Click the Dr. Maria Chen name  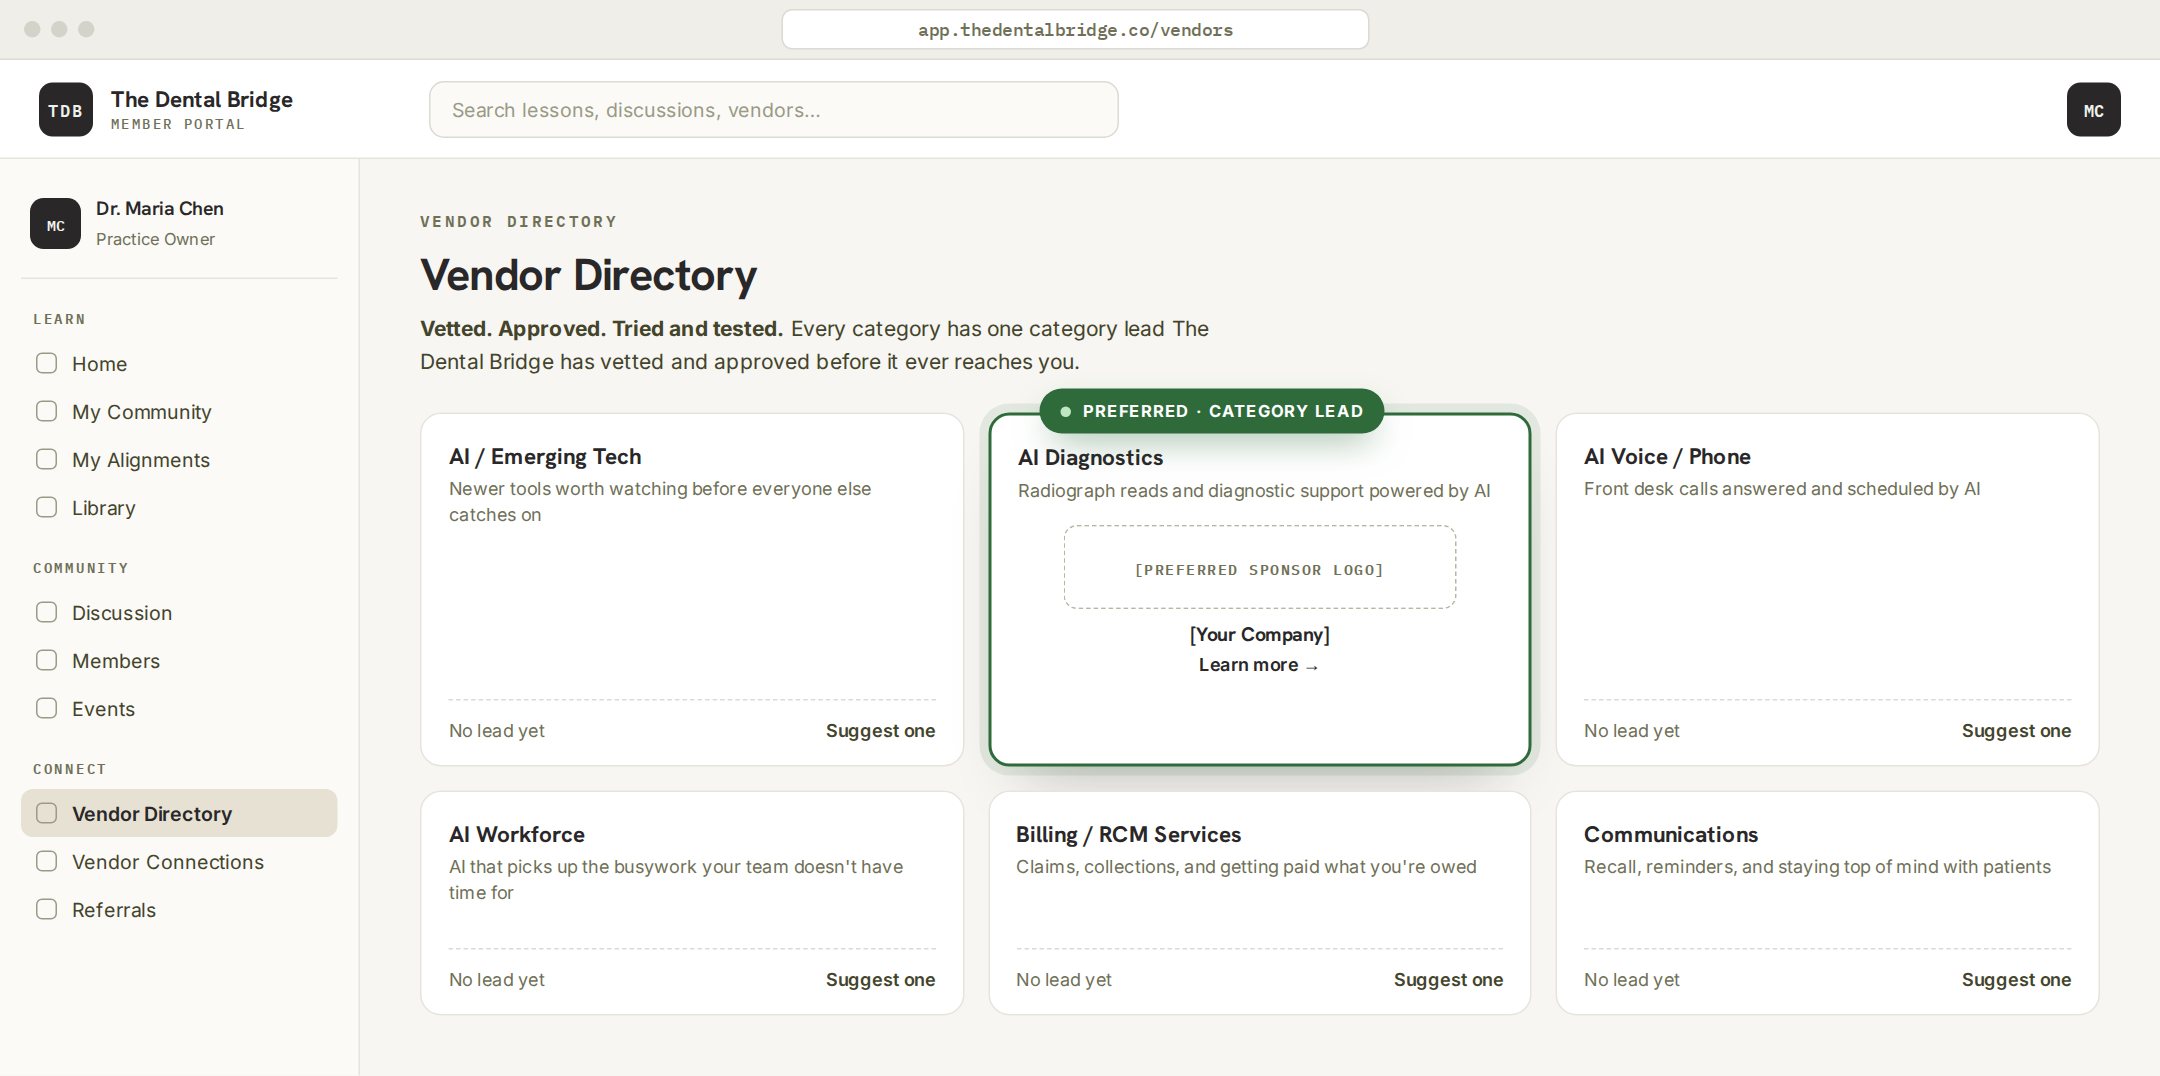160,208
